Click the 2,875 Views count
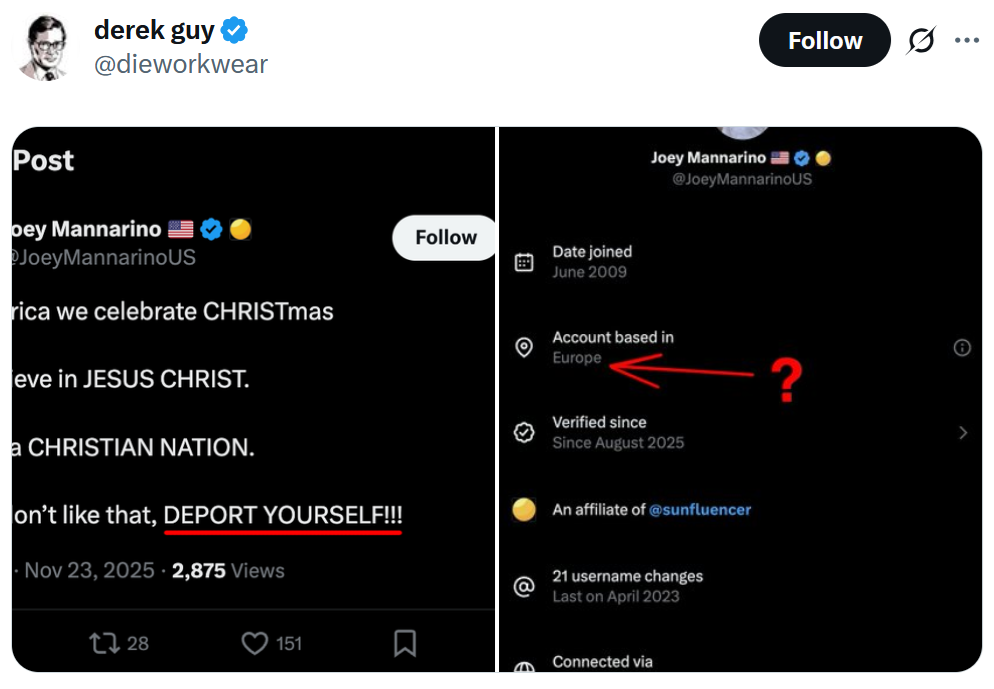994x689 pixels. (x=224, y=570)
